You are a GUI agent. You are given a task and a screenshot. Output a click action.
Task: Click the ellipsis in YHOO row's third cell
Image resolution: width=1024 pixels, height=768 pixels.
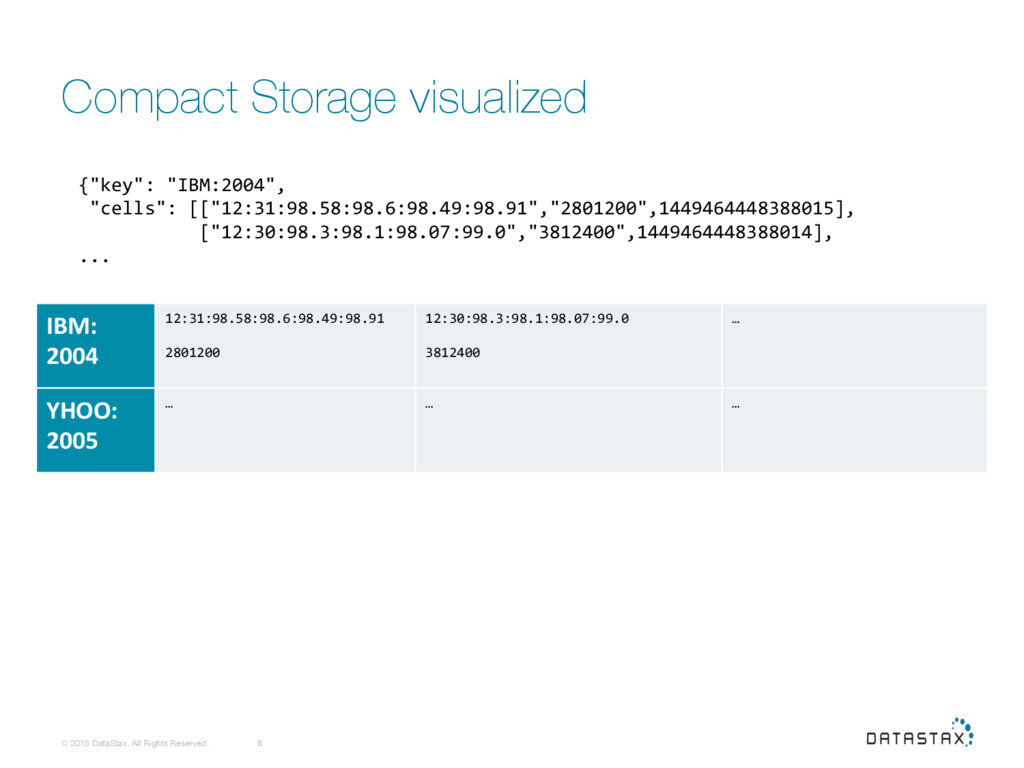click(x=735, y=406)
